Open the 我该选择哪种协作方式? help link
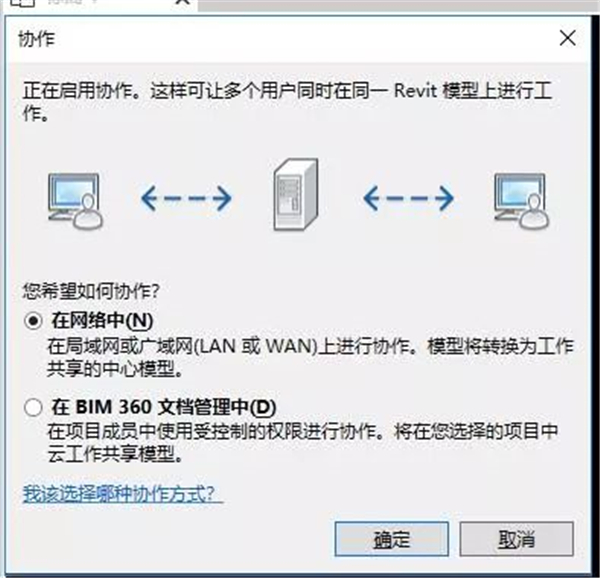This screenshot has width=600, height=578. (x=123, y=494)
